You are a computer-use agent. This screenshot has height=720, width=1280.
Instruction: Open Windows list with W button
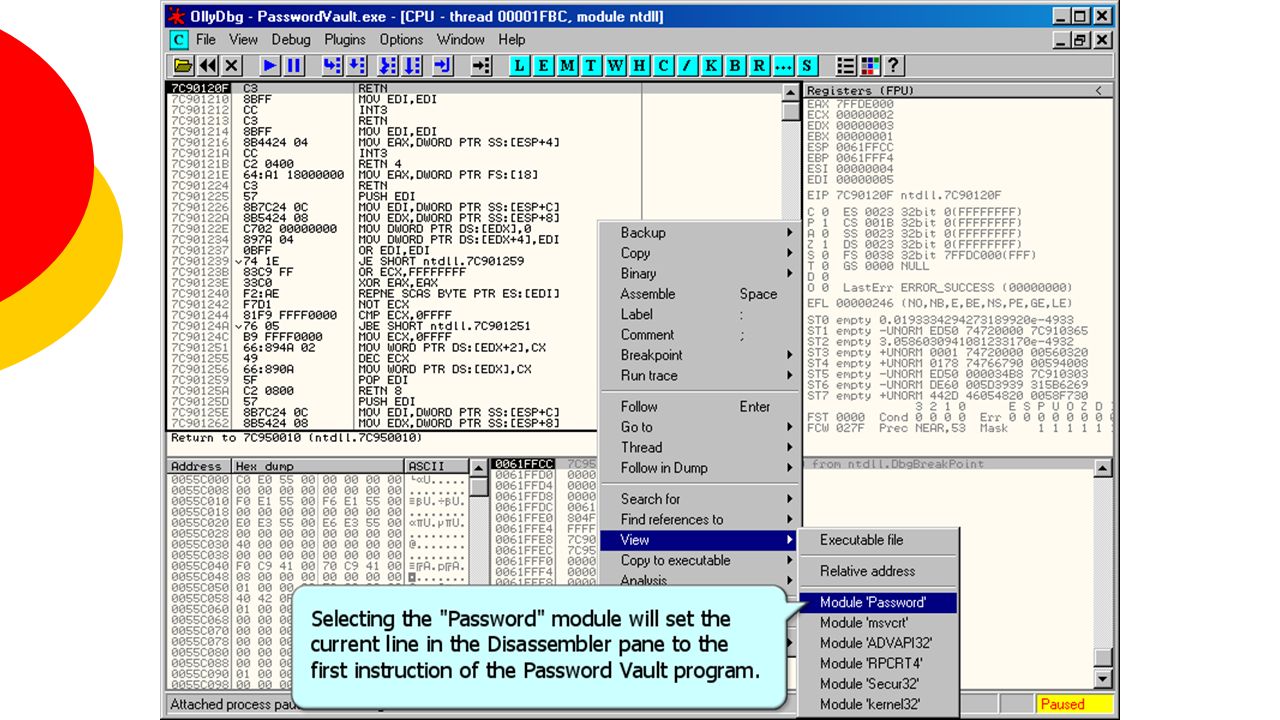tap(616, 66)
